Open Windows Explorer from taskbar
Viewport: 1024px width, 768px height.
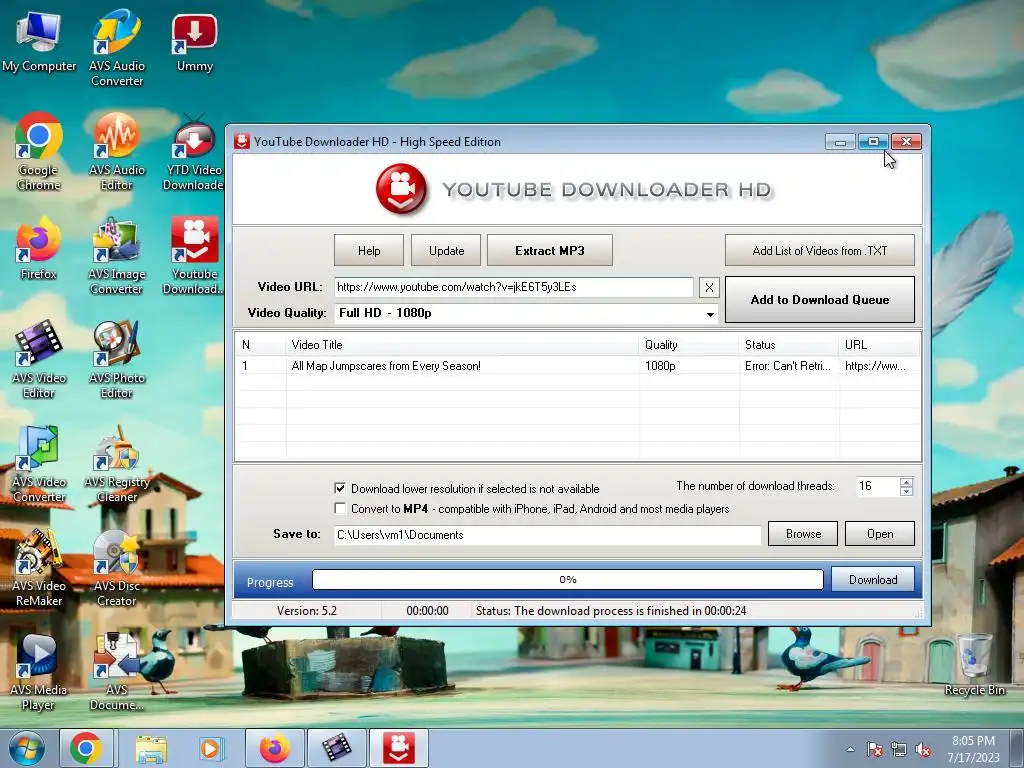pos(152,748)
